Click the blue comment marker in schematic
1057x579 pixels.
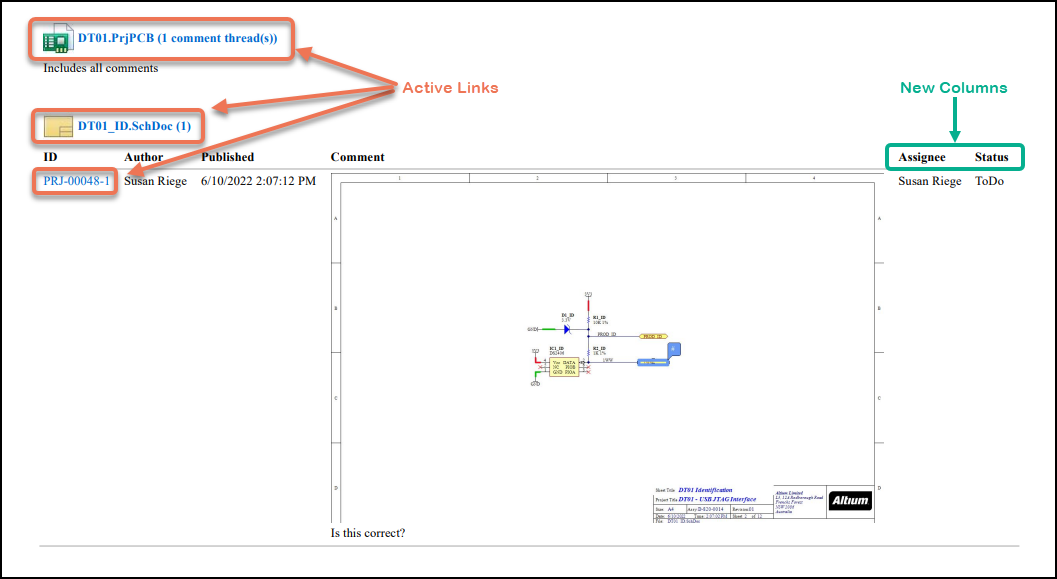tap(674, 348)
